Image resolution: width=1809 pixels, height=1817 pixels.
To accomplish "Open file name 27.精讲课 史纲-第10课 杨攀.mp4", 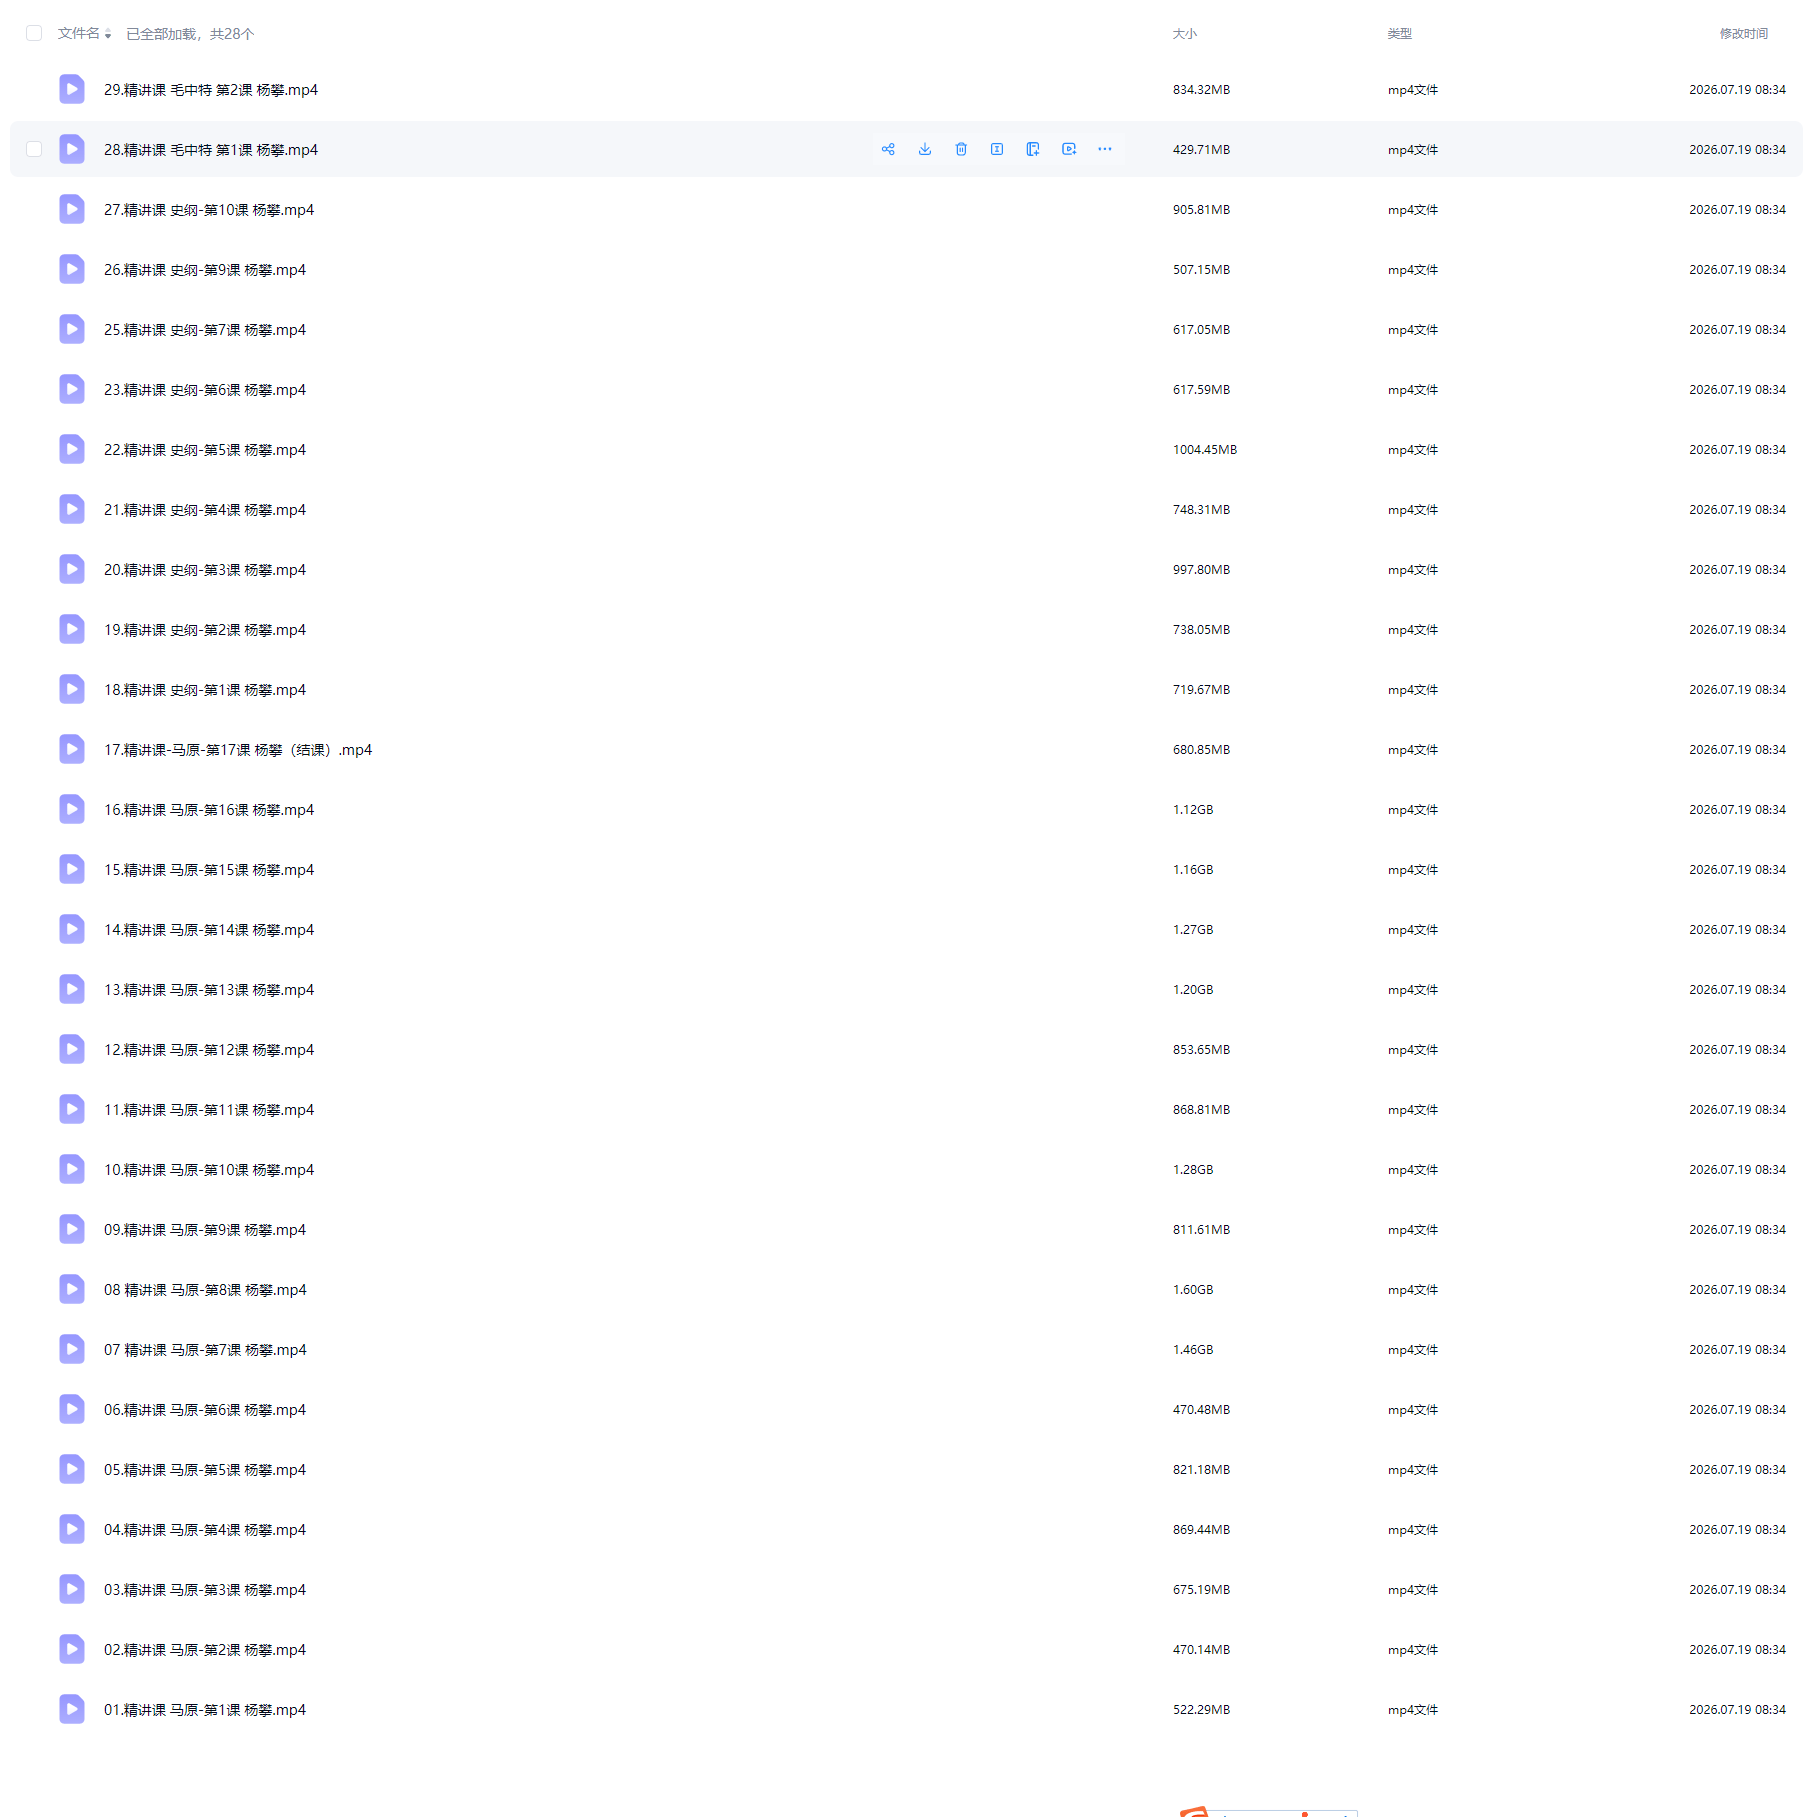I will [209, 210].
